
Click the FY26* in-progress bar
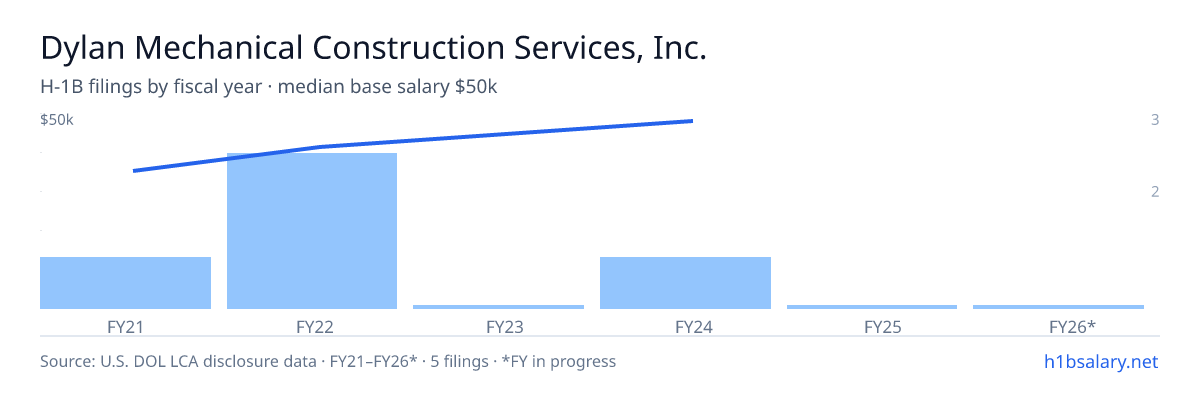click(1058, 307)
